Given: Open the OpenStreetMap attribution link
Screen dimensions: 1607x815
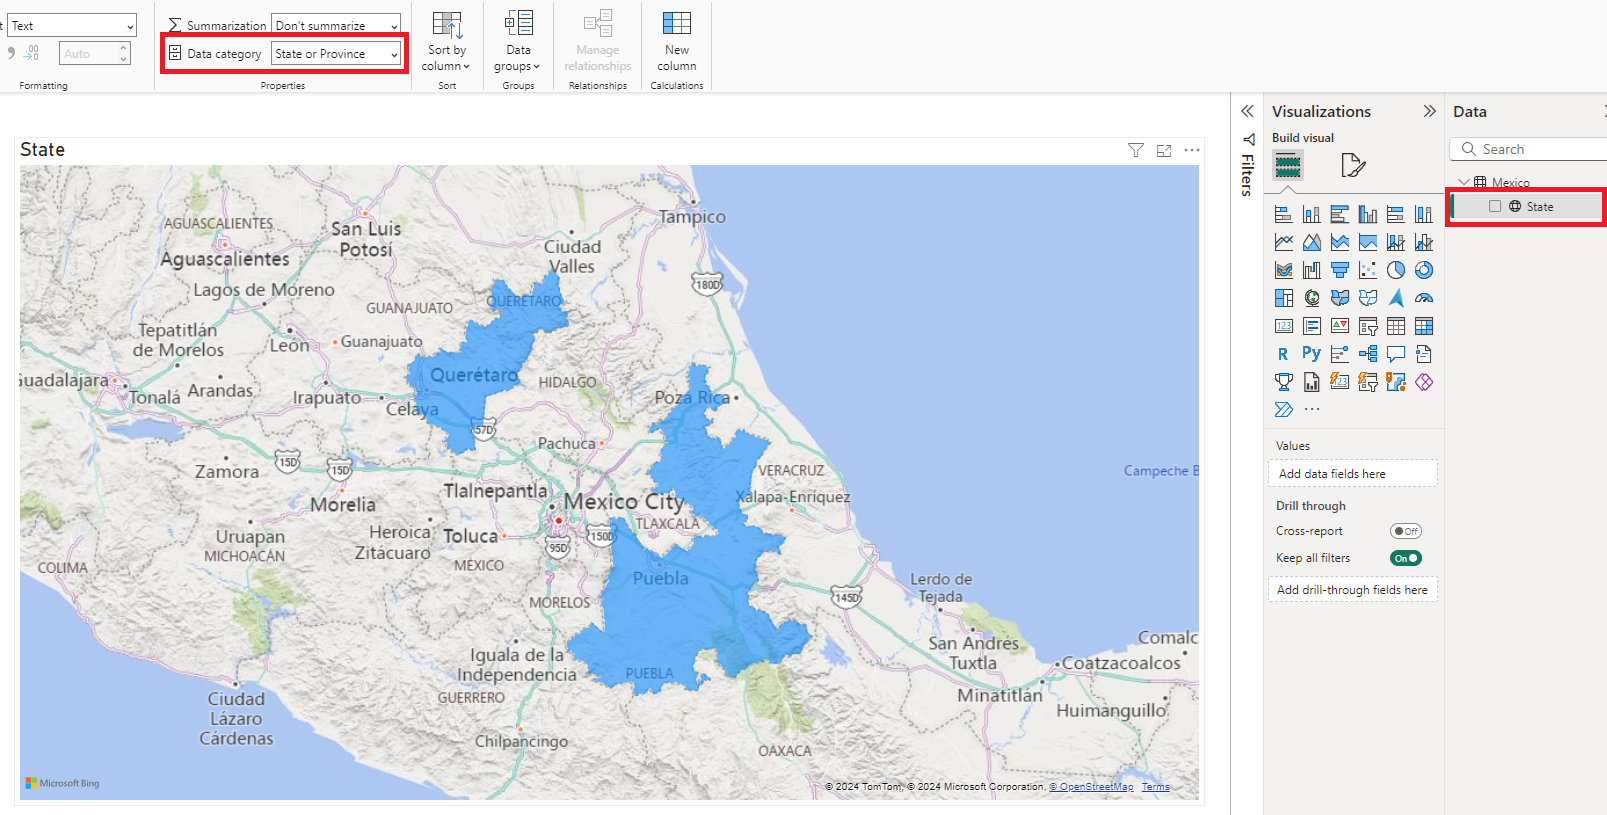Looking at the screenshot, I should pos(1091,787).
